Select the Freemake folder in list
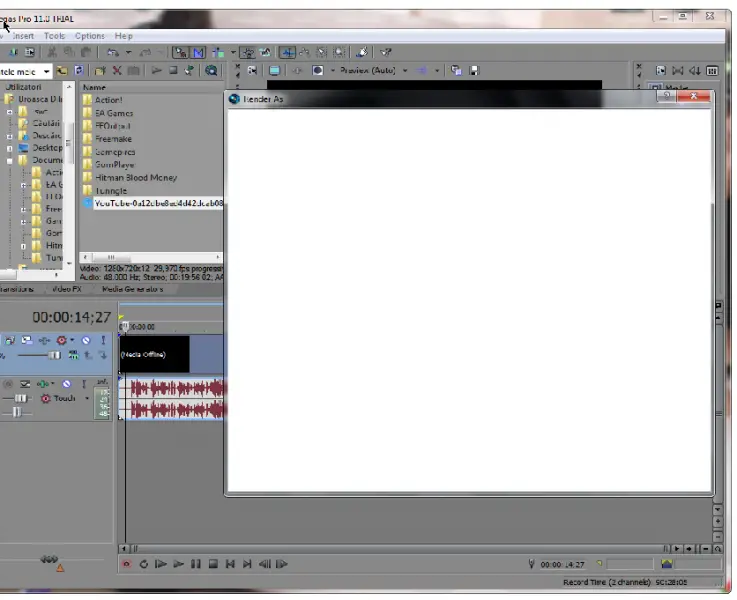This screenshot has width=737, height=600. [x=113, y=139]
